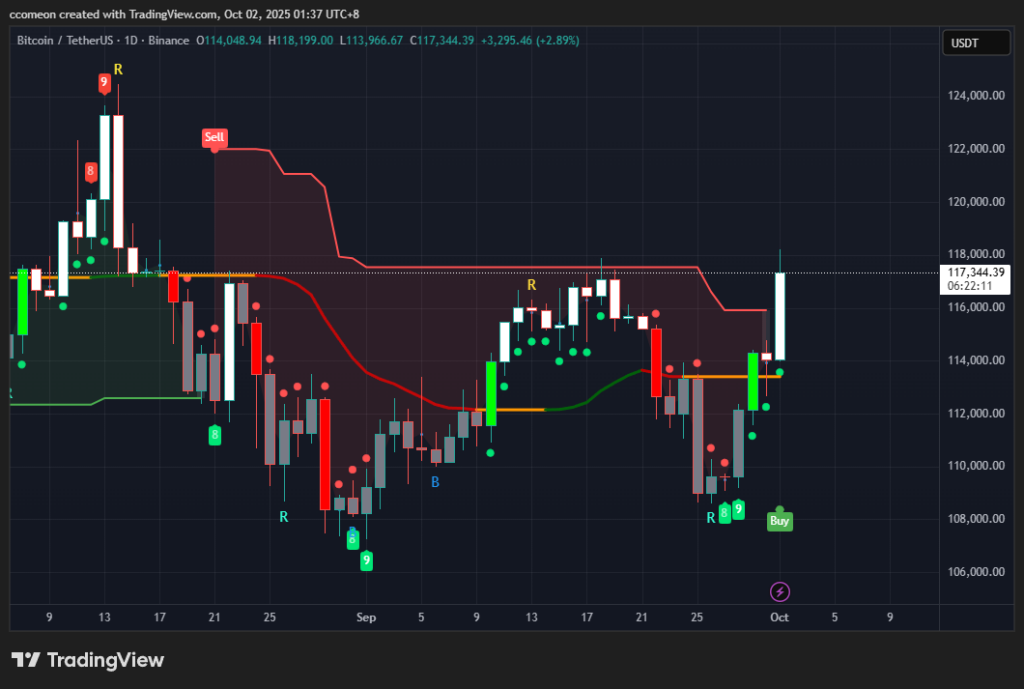Click the green 8 marker near Aug 21
Image resolution: width=1024 pixels, height=689 pixels.
[214, 434]
